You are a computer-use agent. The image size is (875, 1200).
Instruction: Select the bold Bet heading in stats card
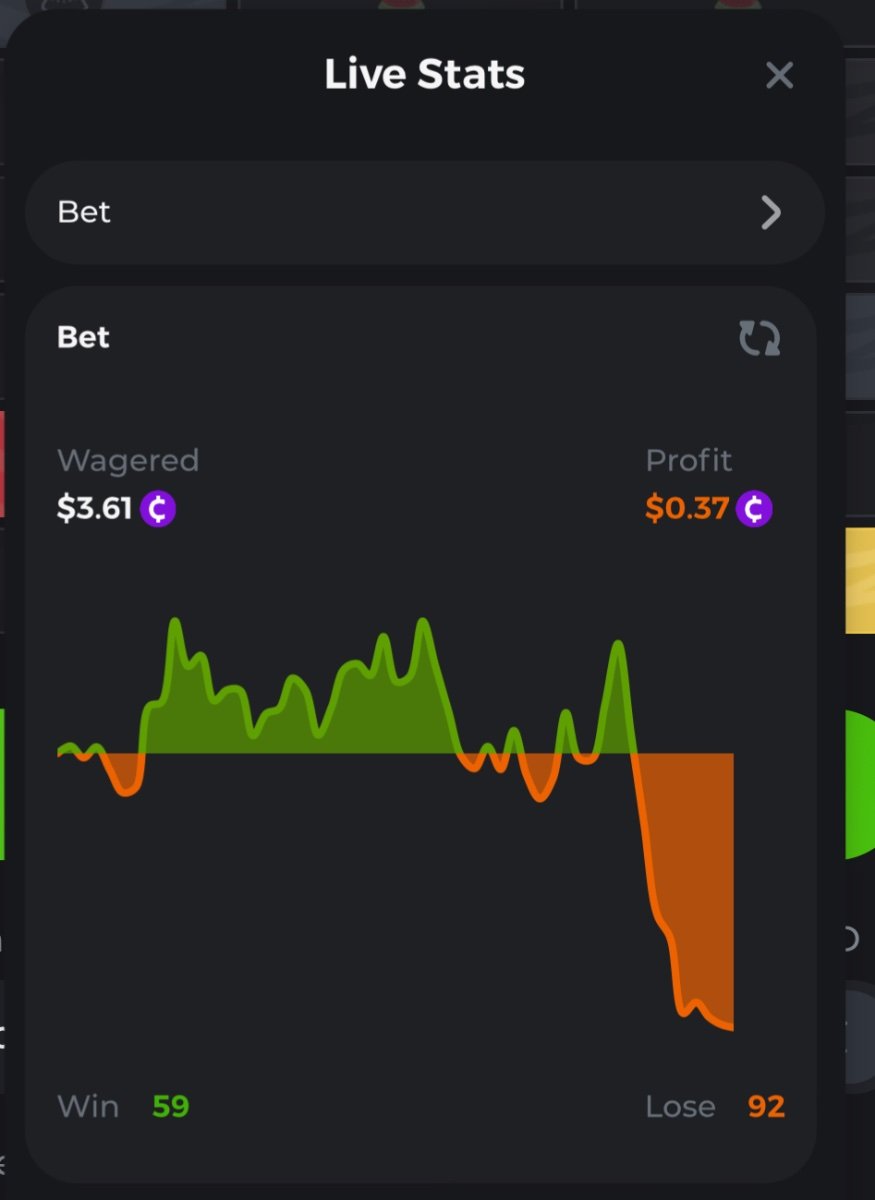pos(84,338)
